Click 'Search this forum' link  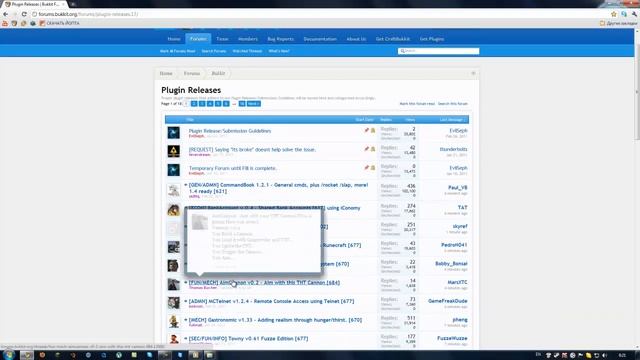pos(453,104)
